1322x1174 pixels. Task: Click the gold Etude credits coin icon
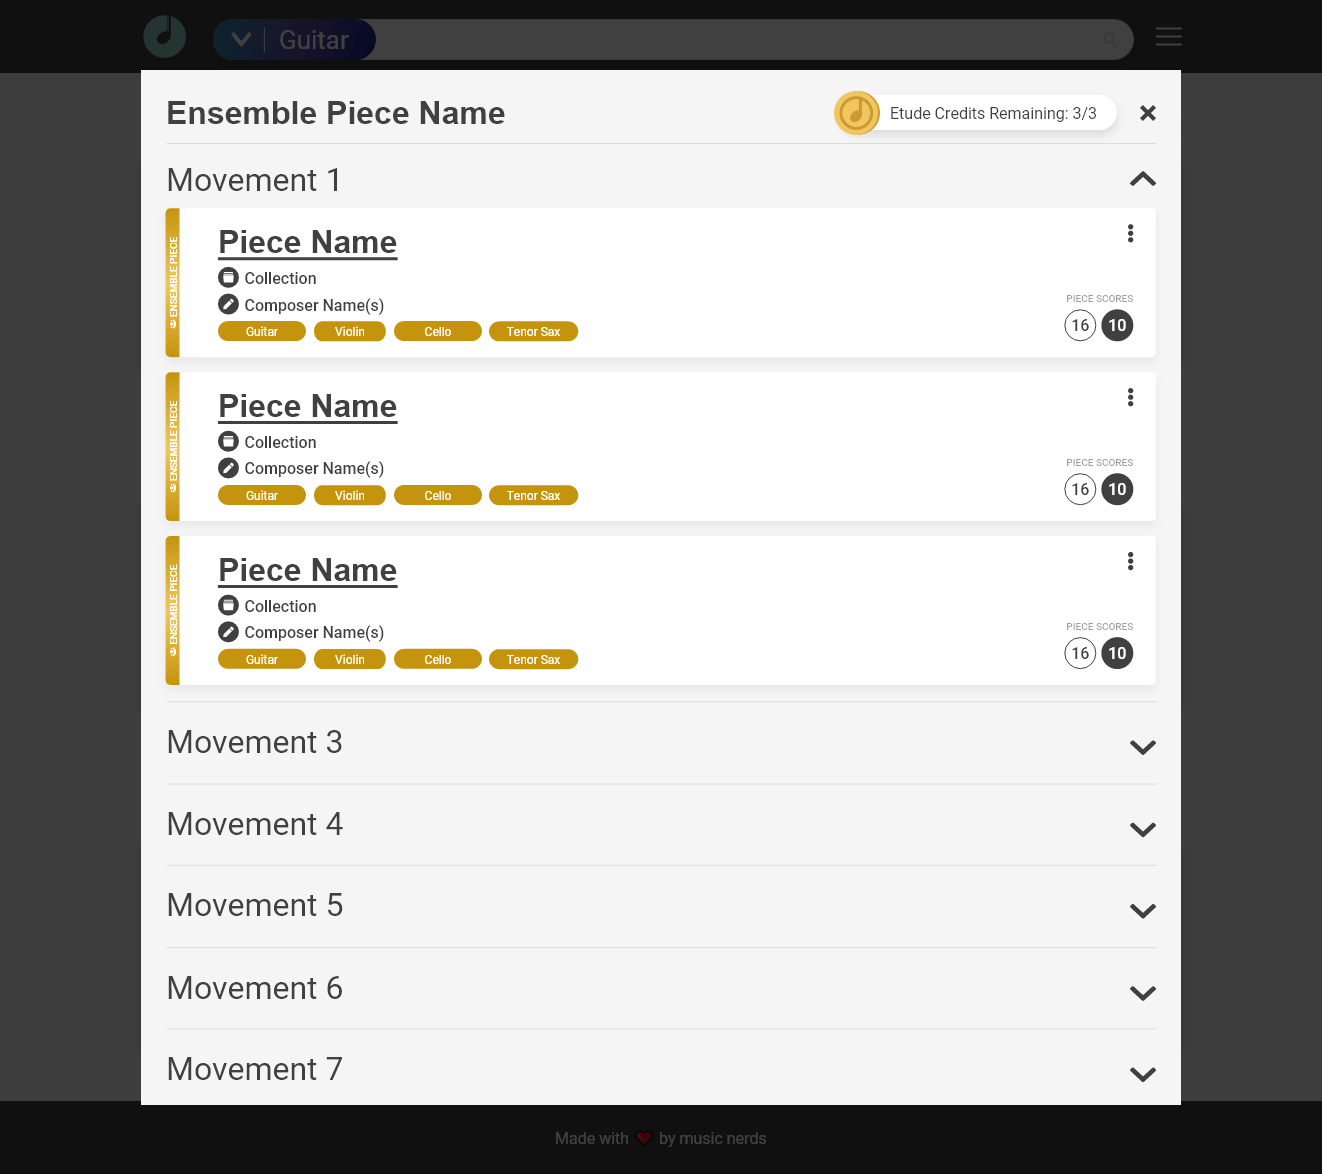click(857, 113)
